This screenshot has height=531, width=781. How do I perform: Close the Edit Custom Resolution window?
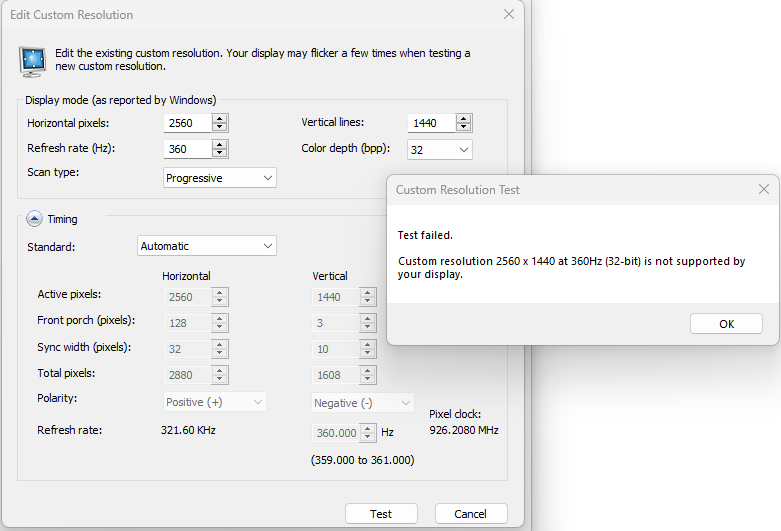[x=509, y=15]
